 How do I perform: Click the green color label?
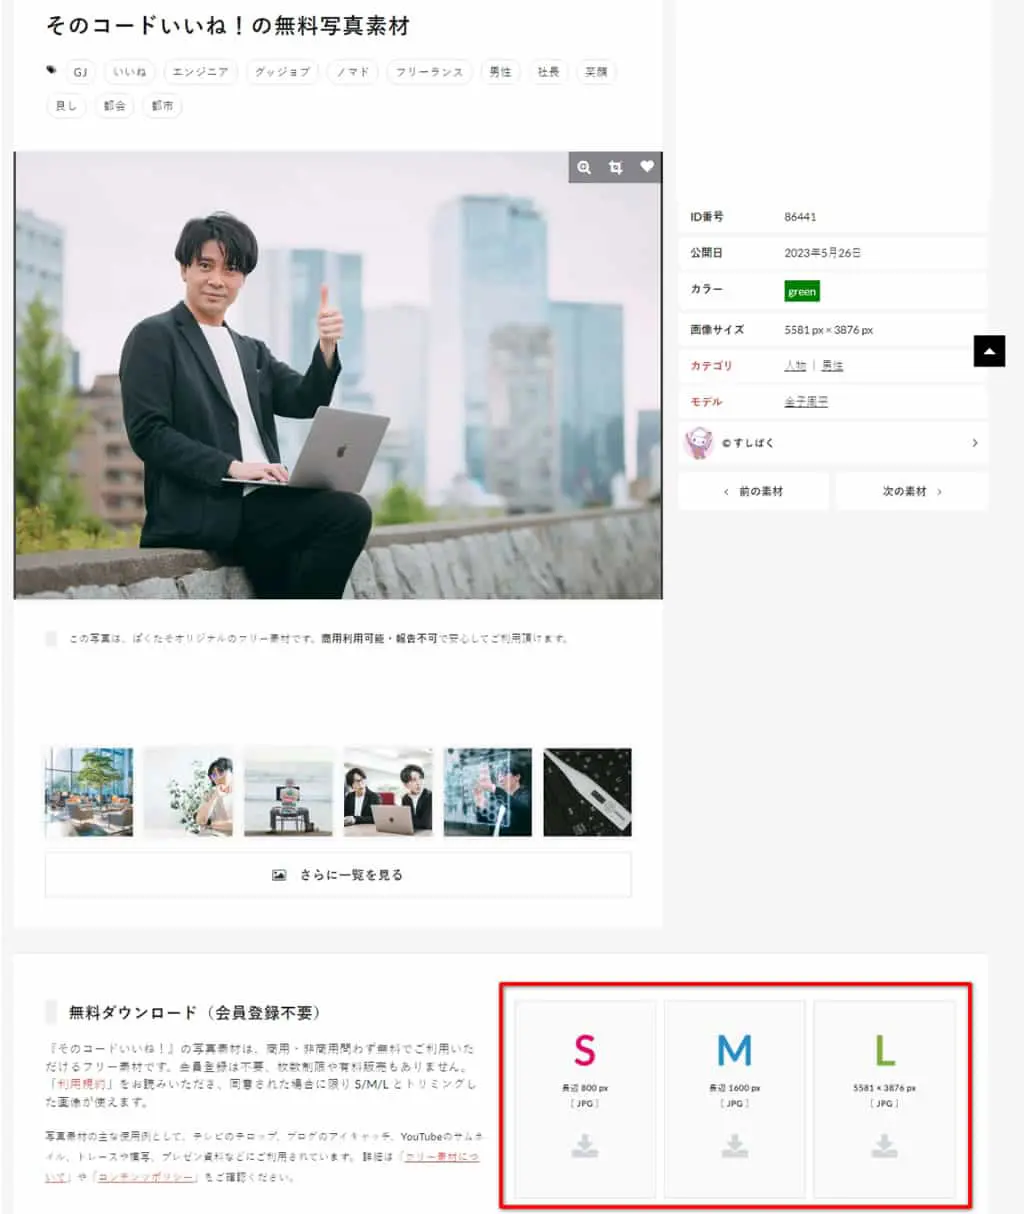pos(802,292)
